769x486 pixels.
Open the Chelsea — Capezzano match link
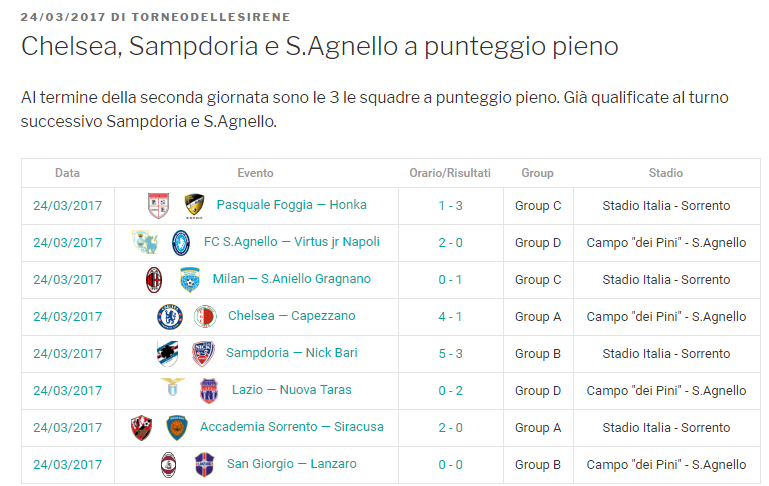click(291, 316)
